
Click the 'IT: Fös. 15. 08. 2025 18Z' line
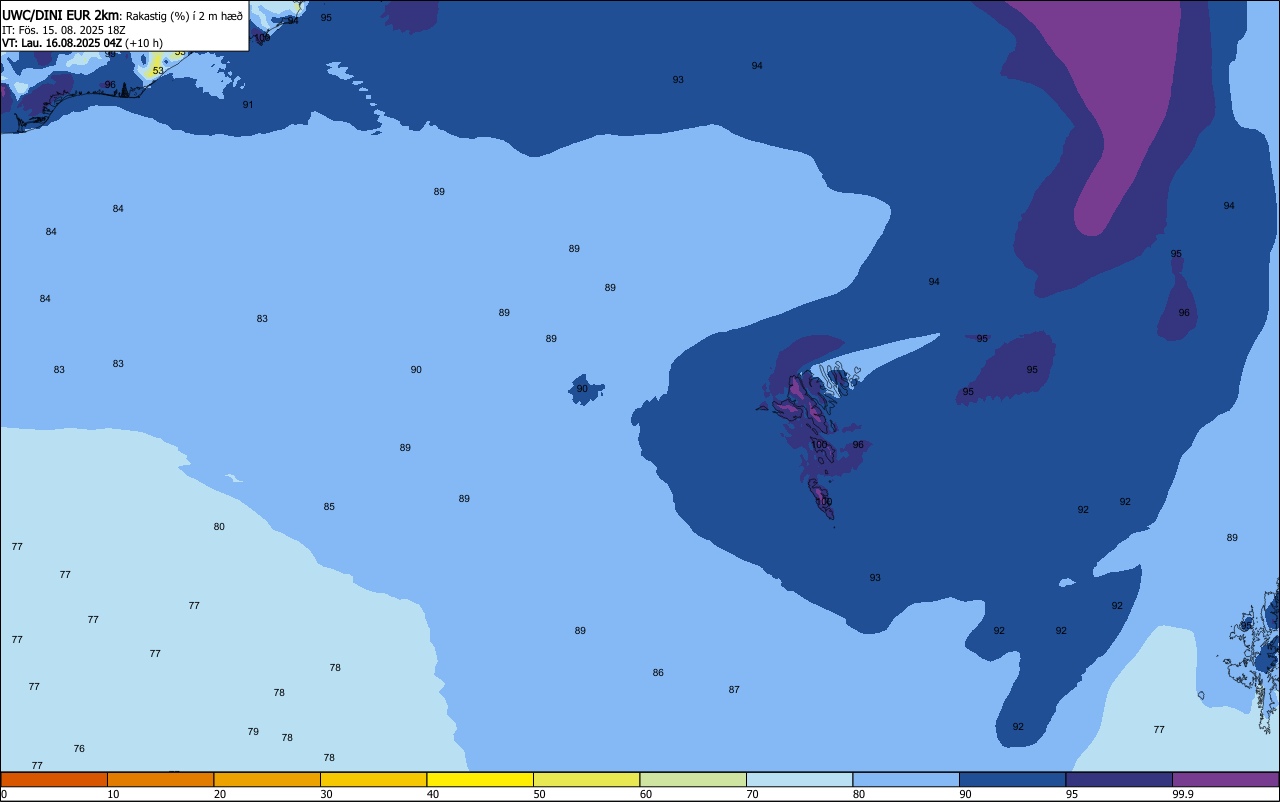(63, 30)
